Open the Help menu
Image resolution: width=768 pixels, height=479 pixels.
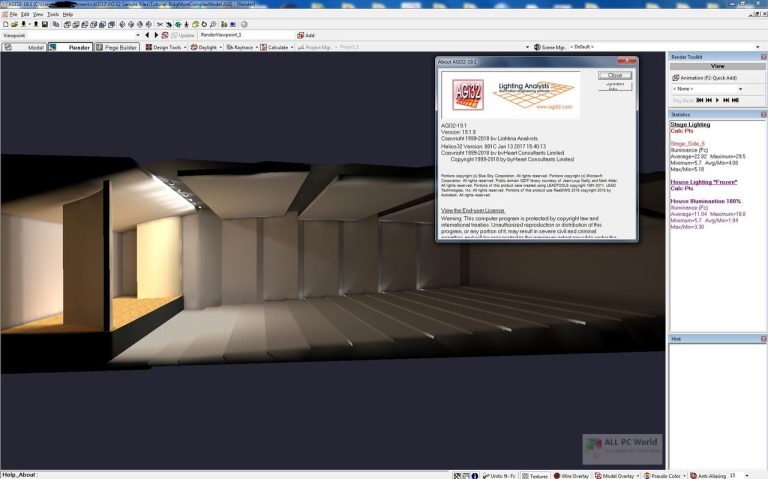point(68,14)
